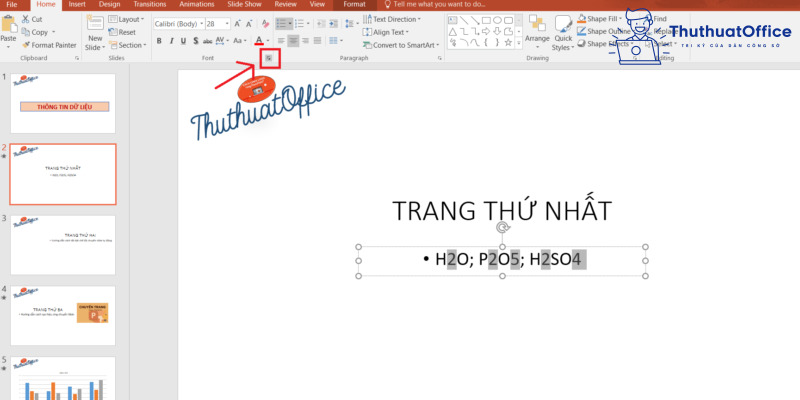Pick the Rounded Rectangle shape

click(508, 20)
